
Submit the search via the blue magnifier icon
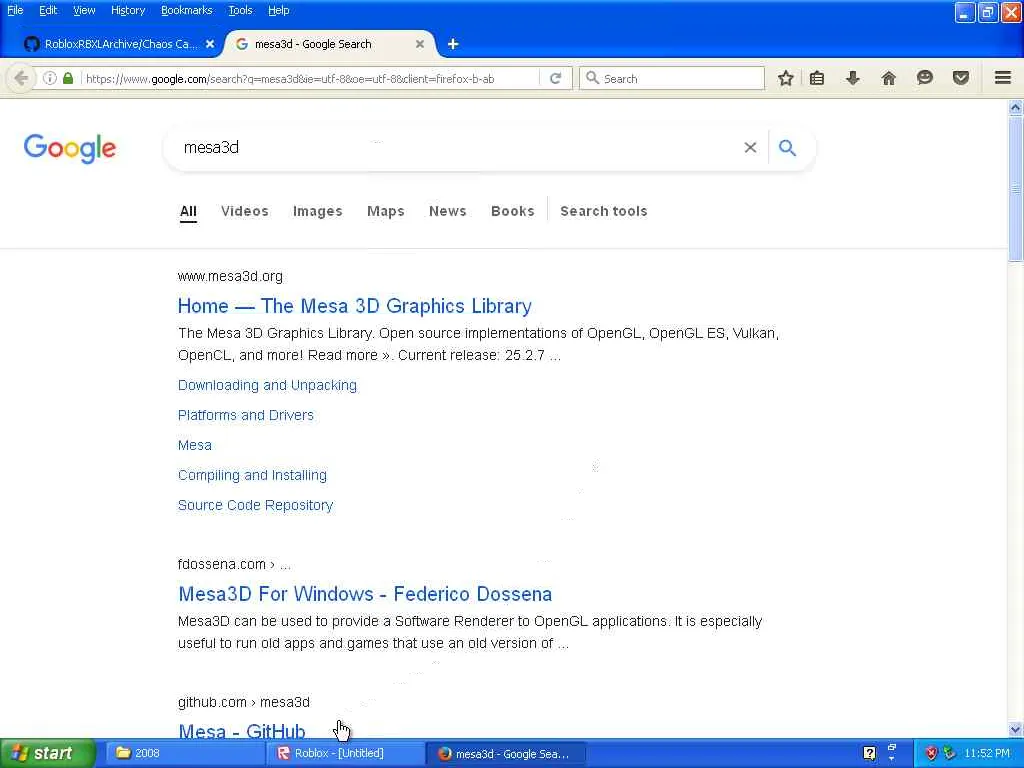[x=788, y=148]
